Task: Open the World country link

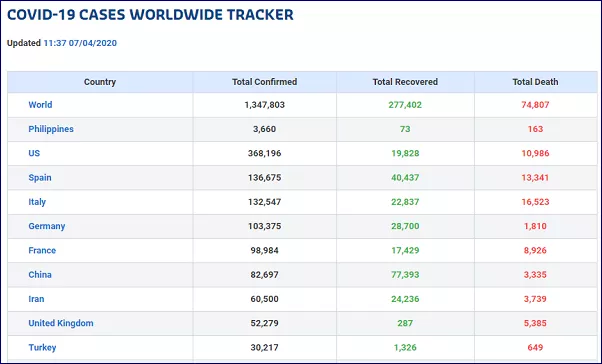Action: (x=40, y=105)
